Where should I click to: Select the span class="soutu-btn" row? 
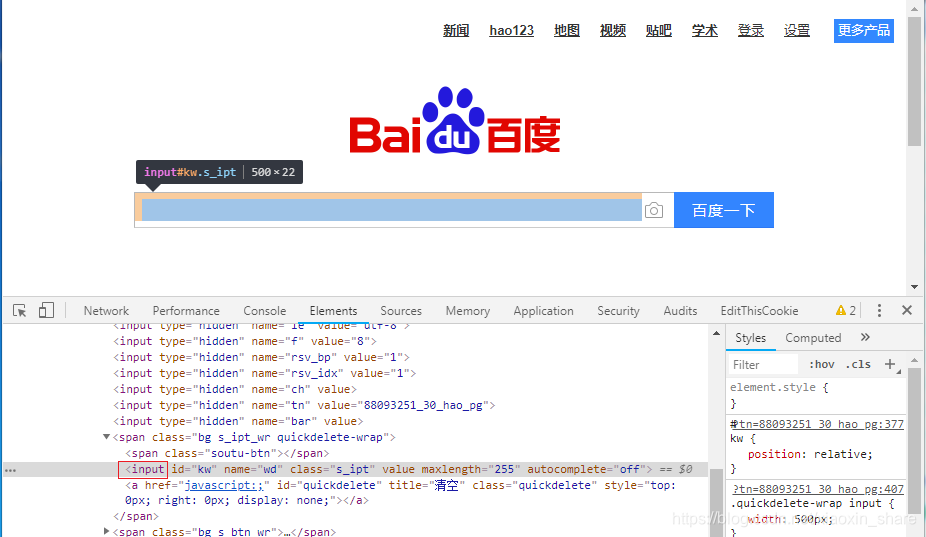227,454
